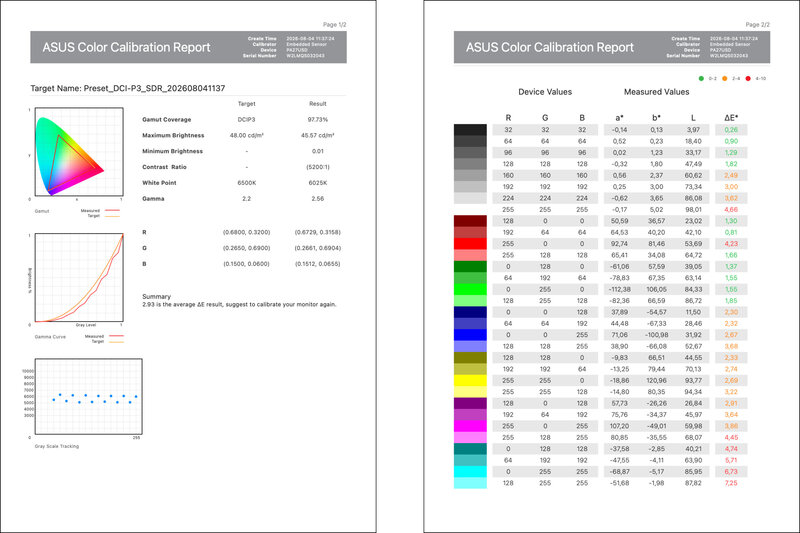The image size is (800, 533).
Task: Click the White Point result 6025K
Action: tap(318, 183)
